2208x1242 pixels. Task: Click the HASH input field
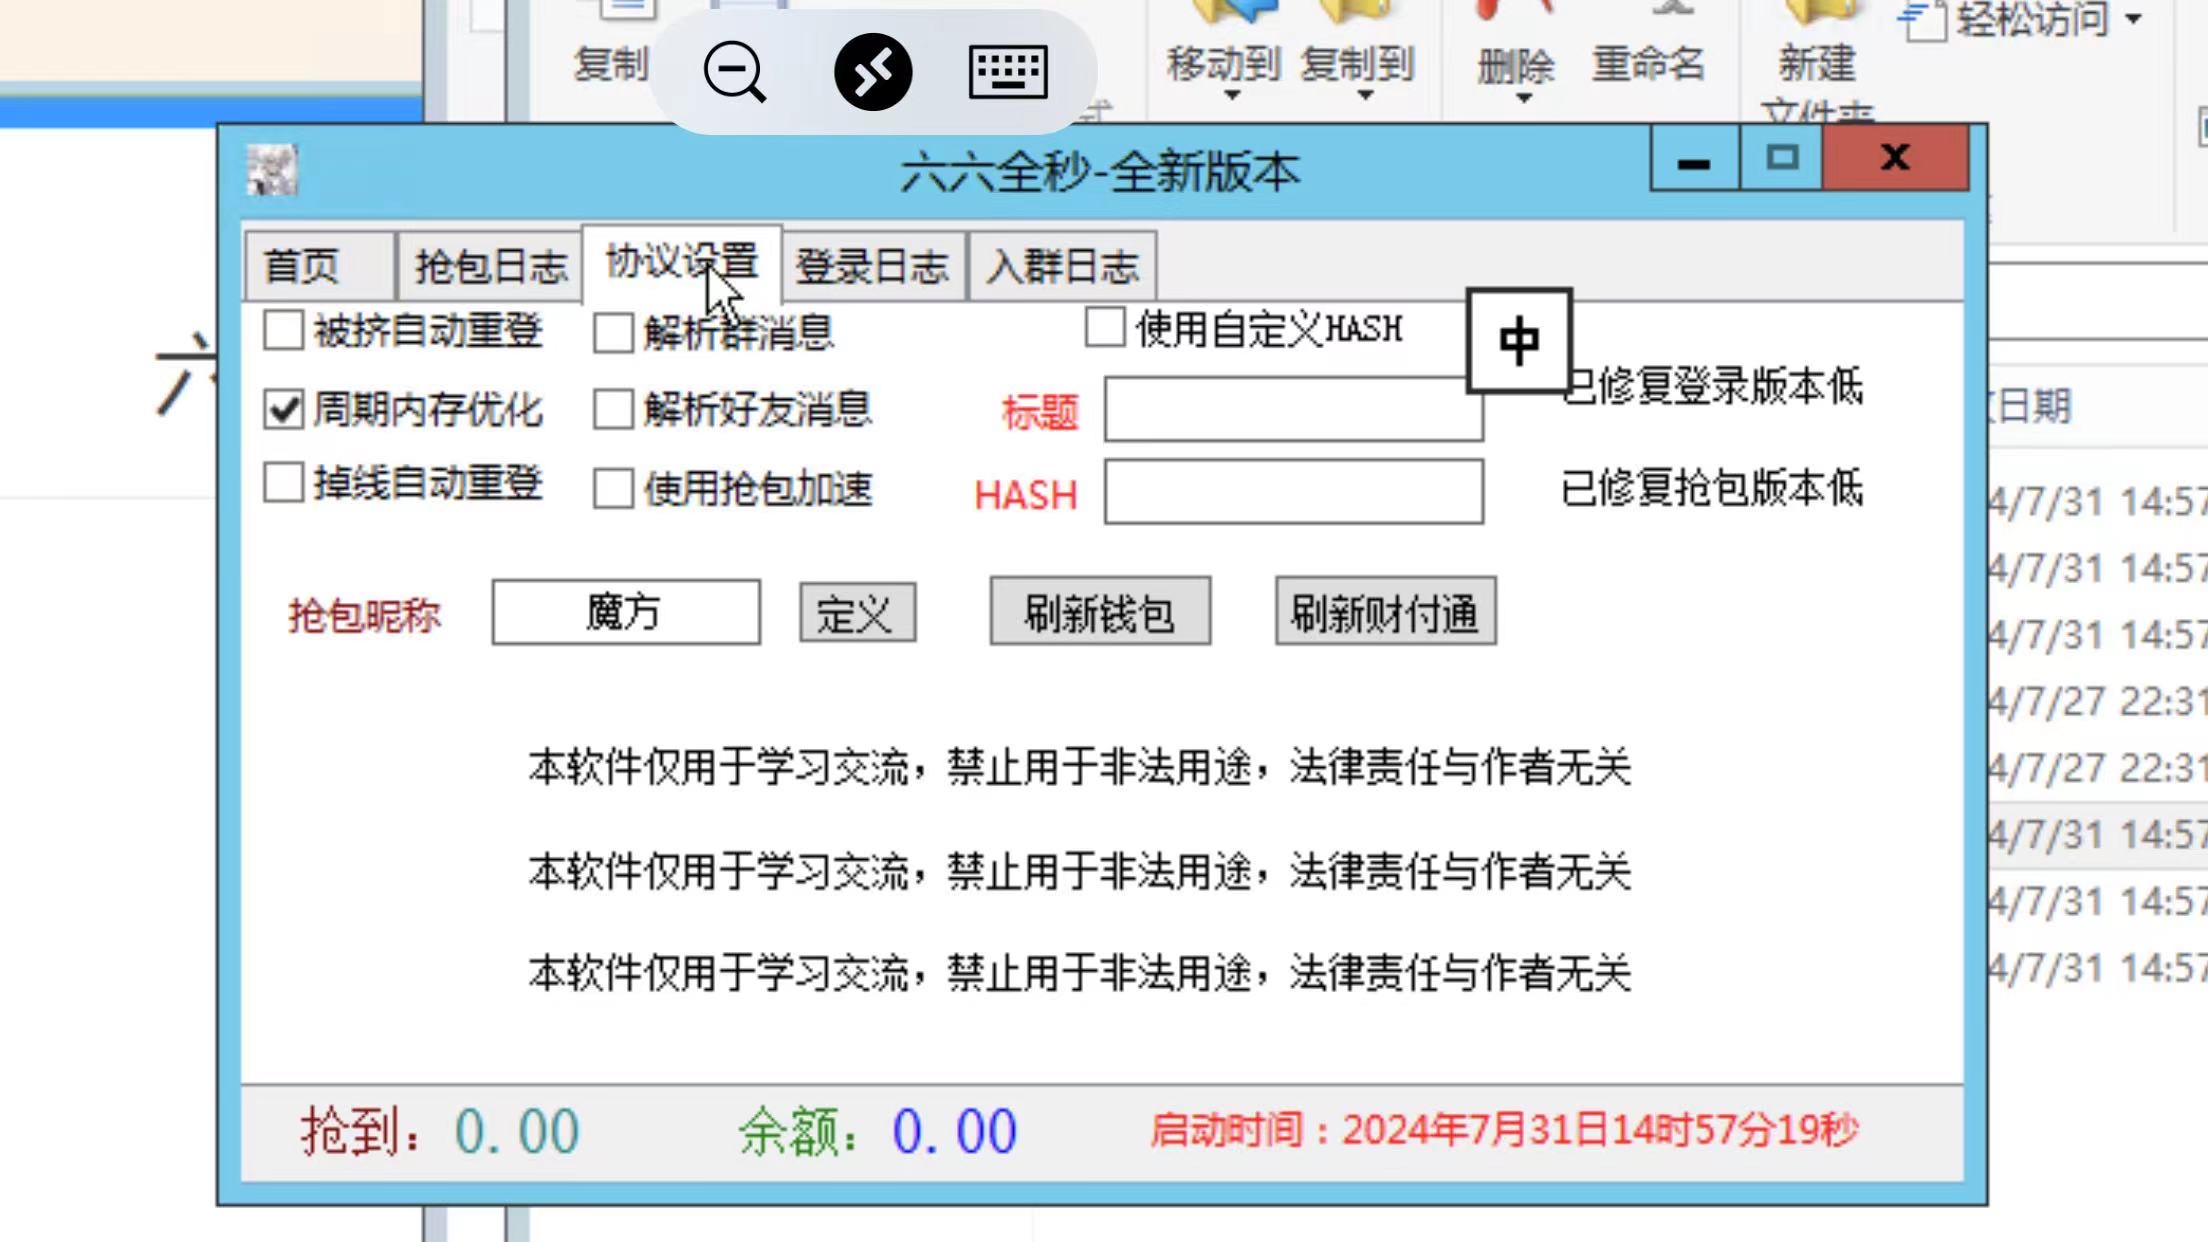click(x=1293, y=491)
